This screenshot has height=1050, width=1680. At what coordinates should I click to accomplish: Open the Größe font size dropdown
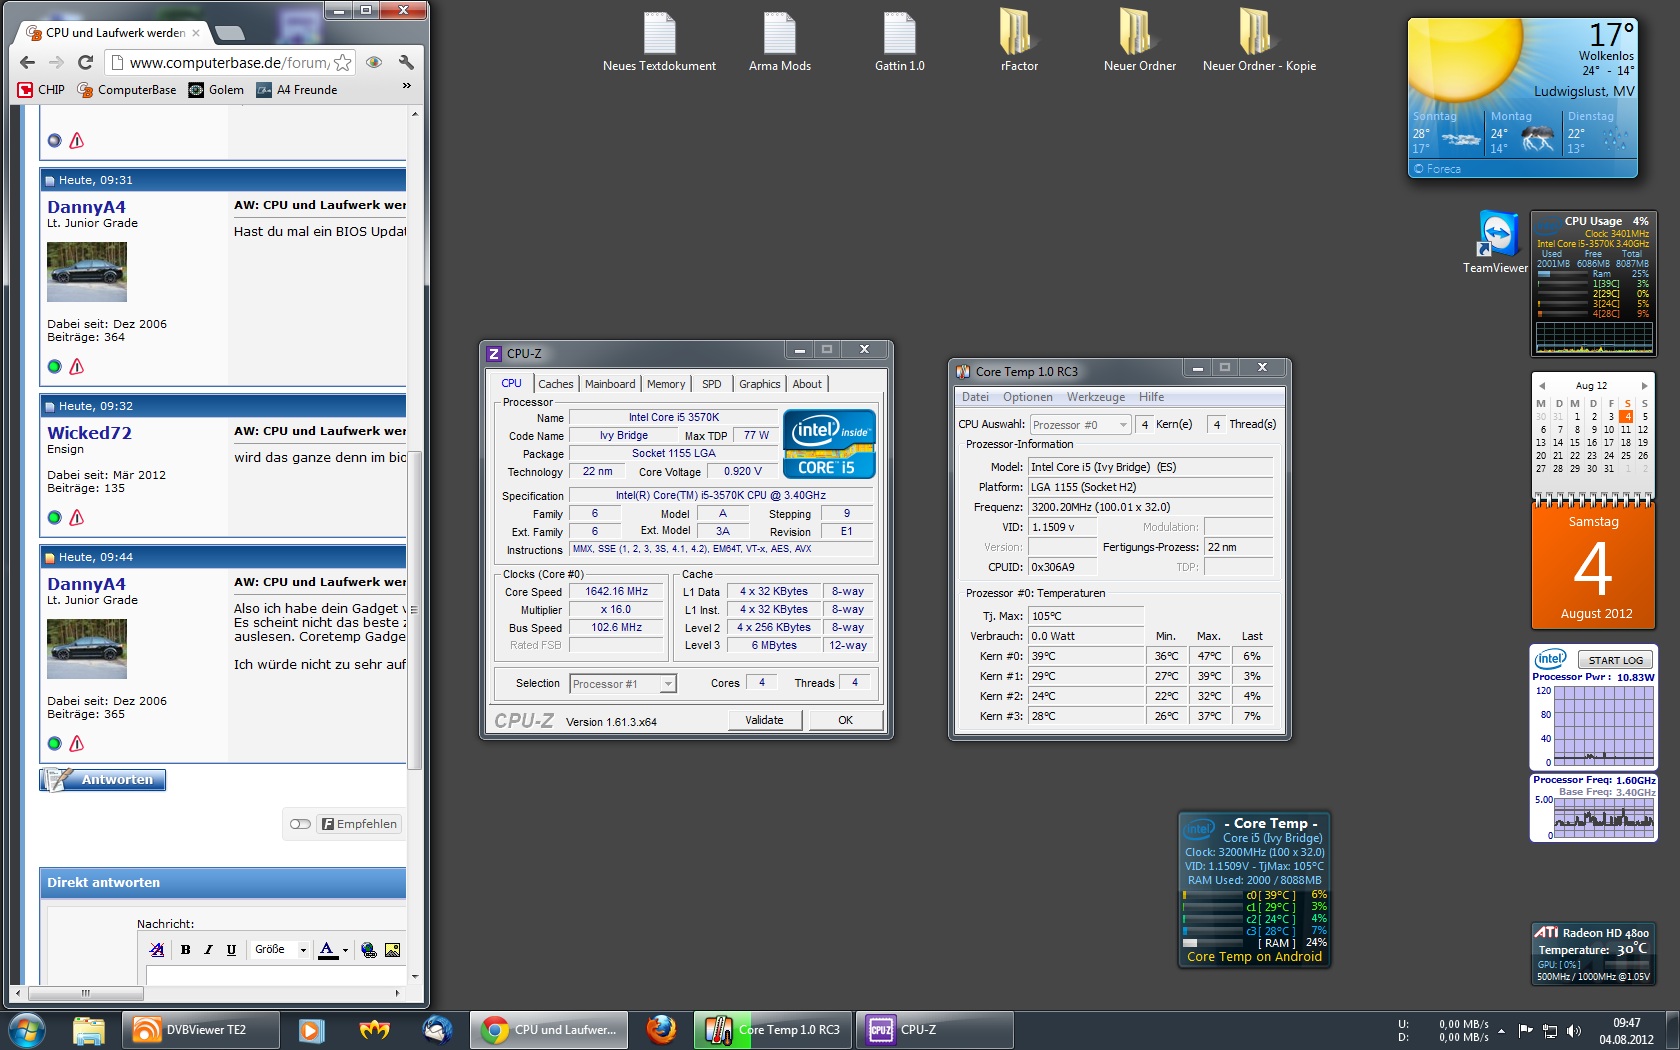(x=280, y=950)
